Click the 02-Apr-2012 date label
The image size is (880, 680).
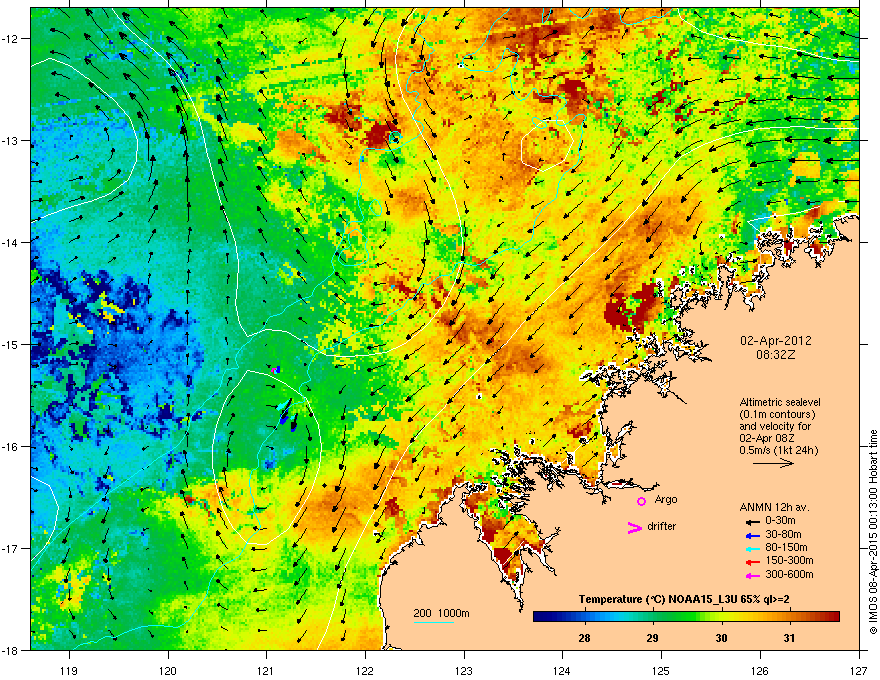pyautogui.click(x=776, y=341)
